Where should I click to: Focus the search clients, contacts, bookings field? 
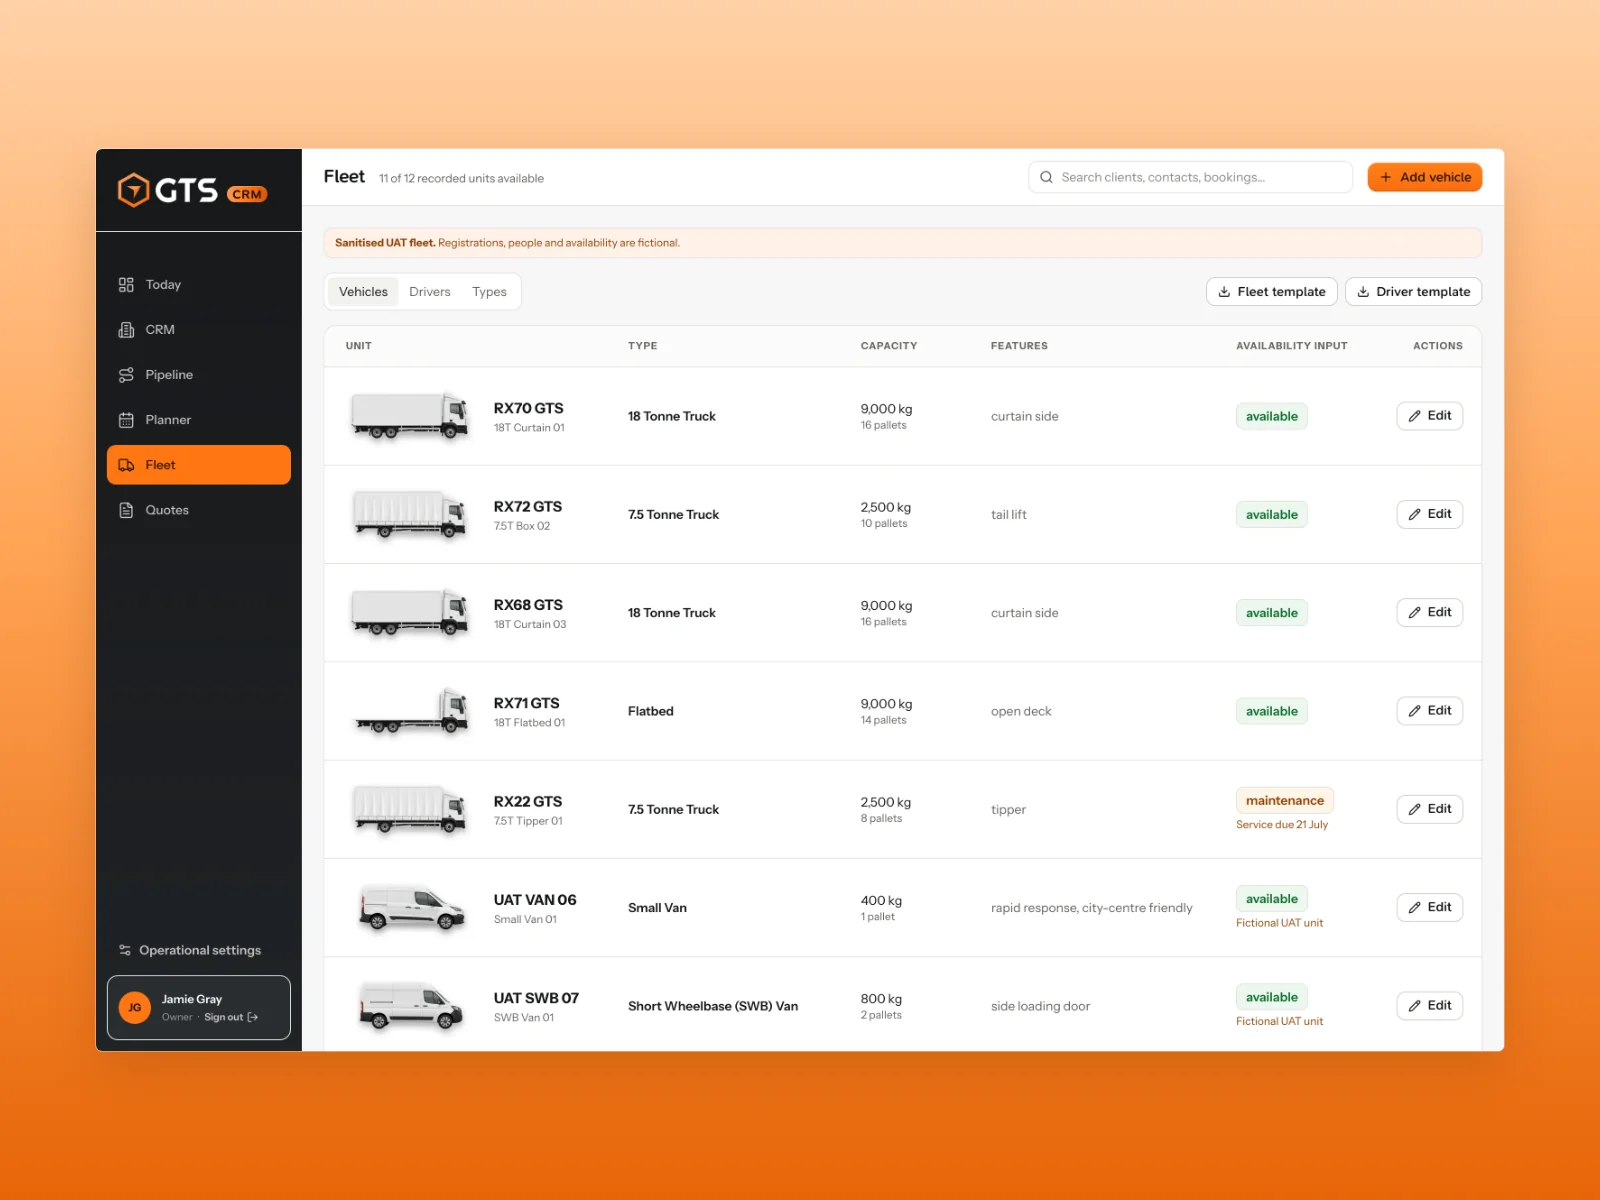1190,177
